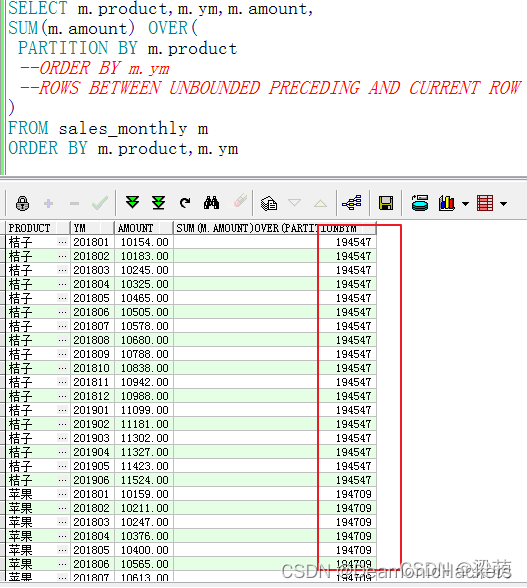Select the amount cell 10578.00

point(144,326)
